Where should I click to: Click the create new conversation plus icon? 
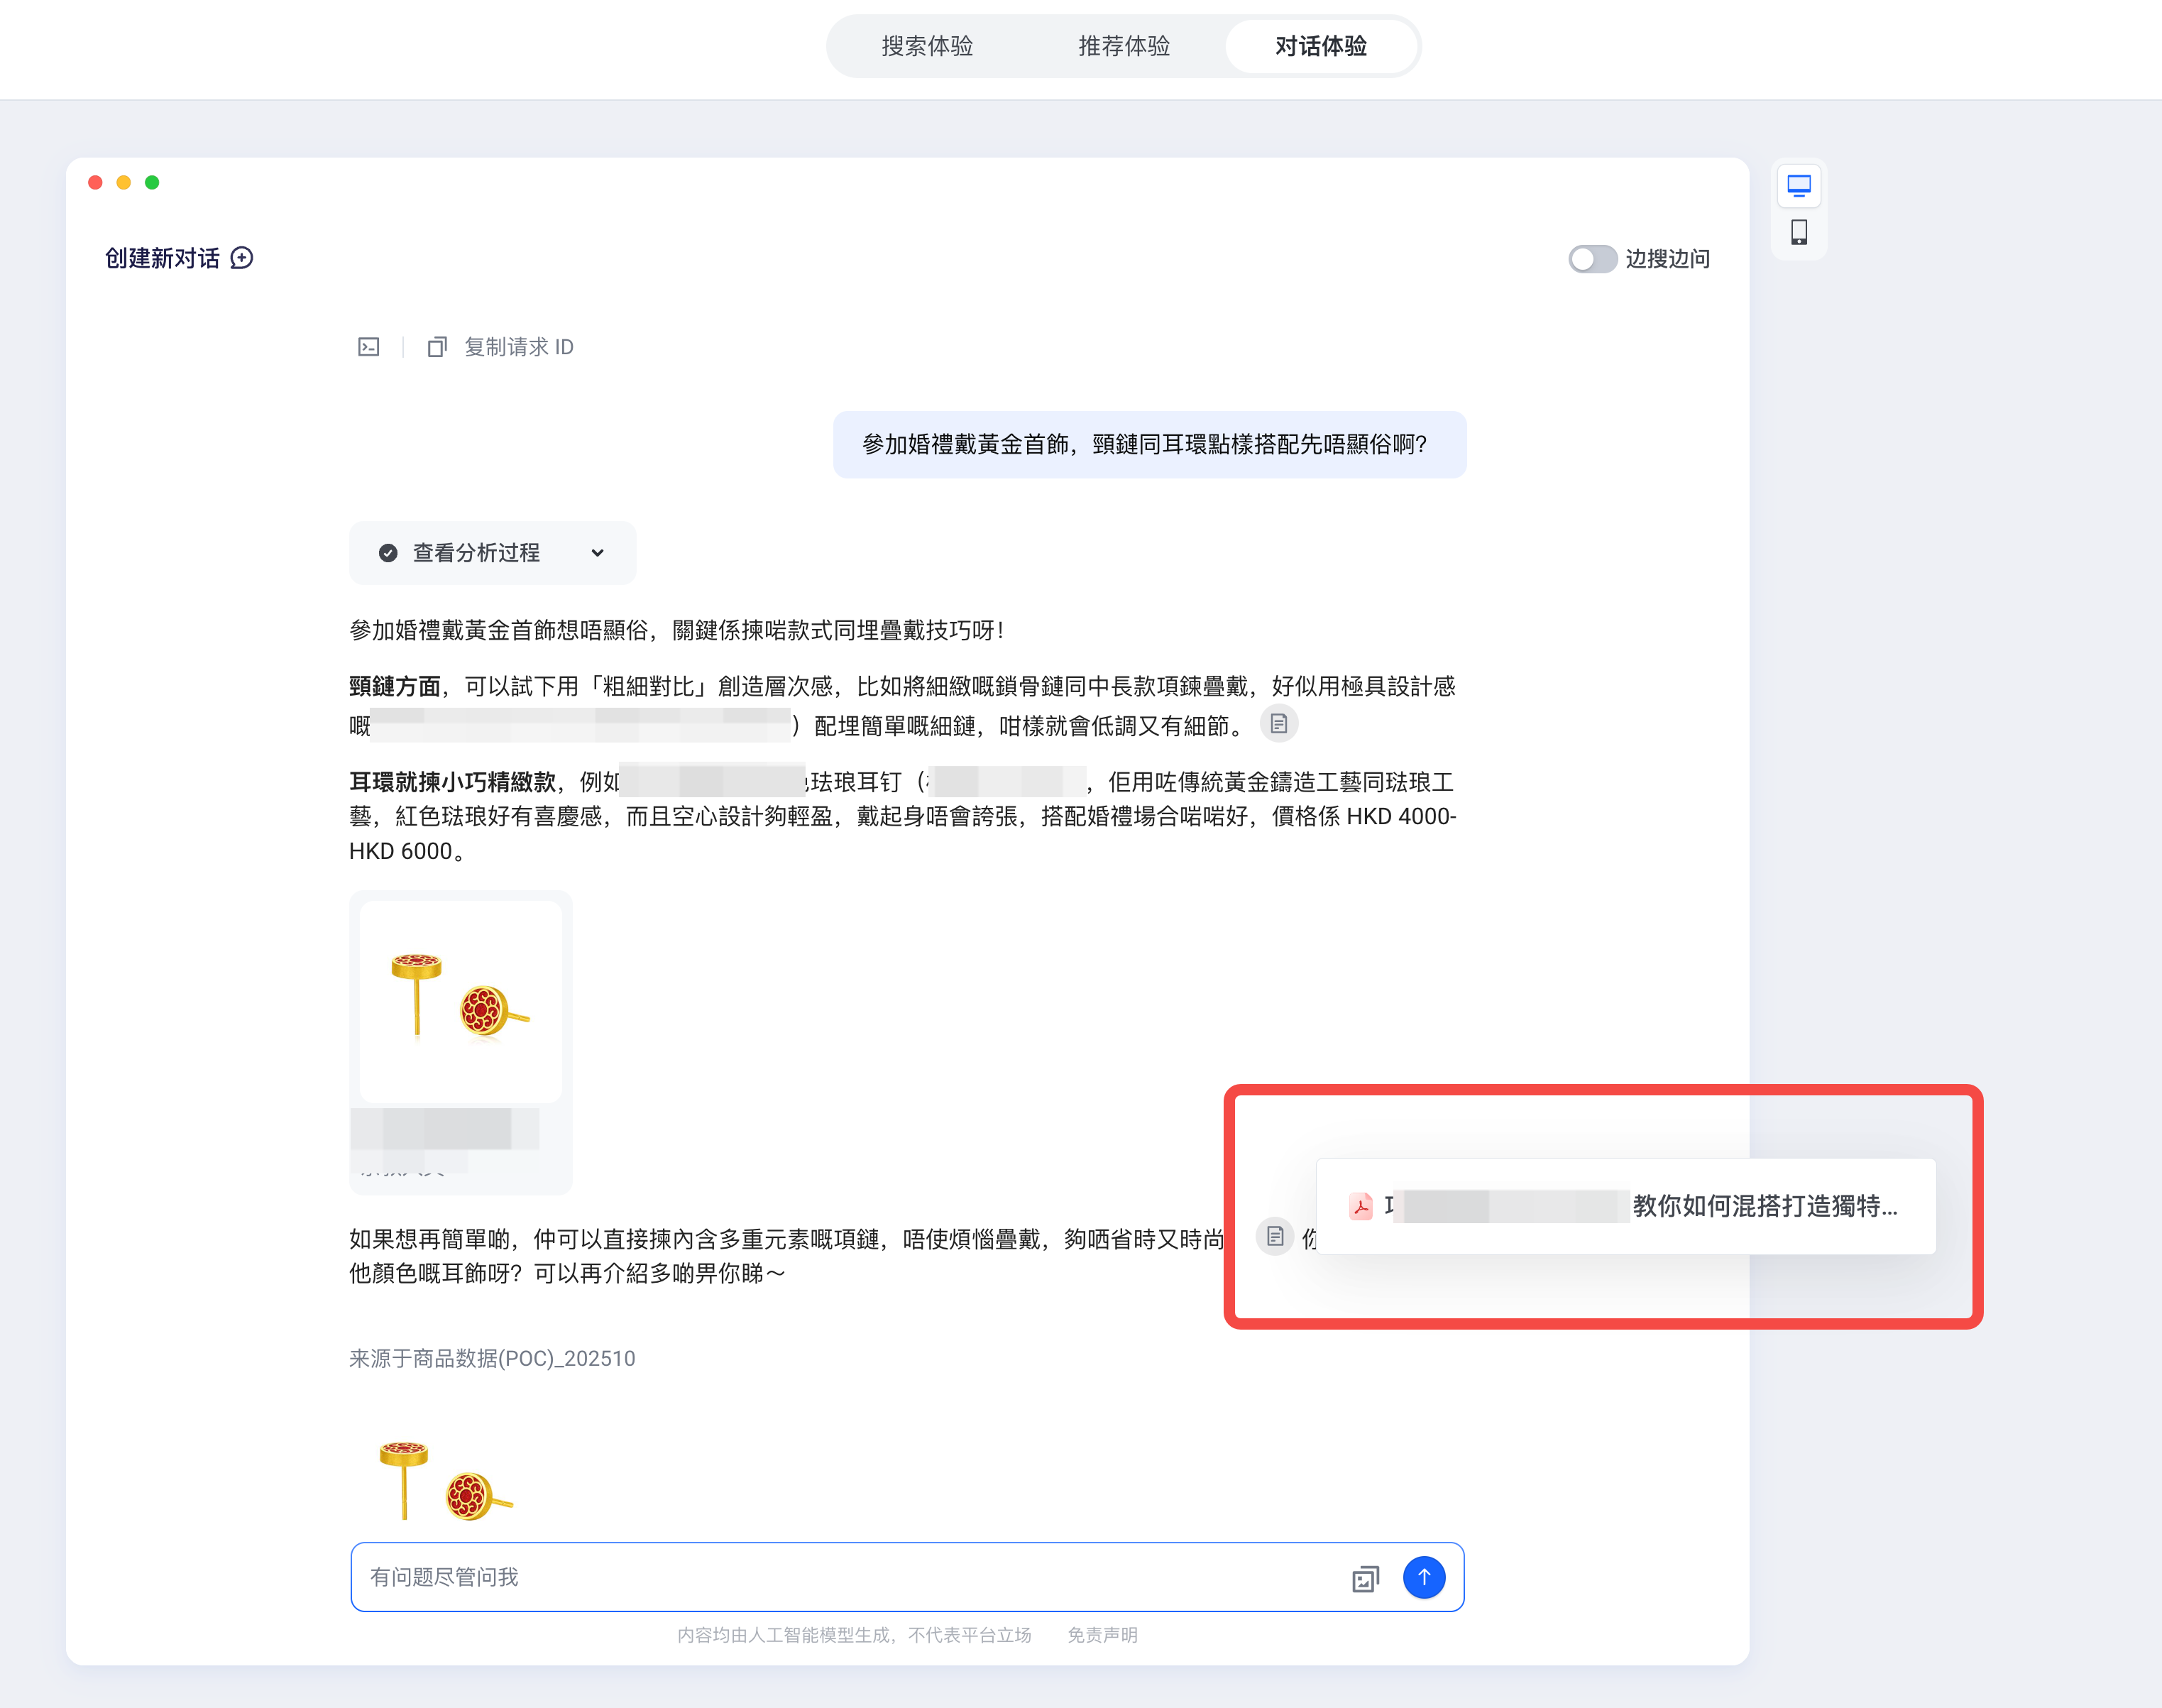coord(242,258)
